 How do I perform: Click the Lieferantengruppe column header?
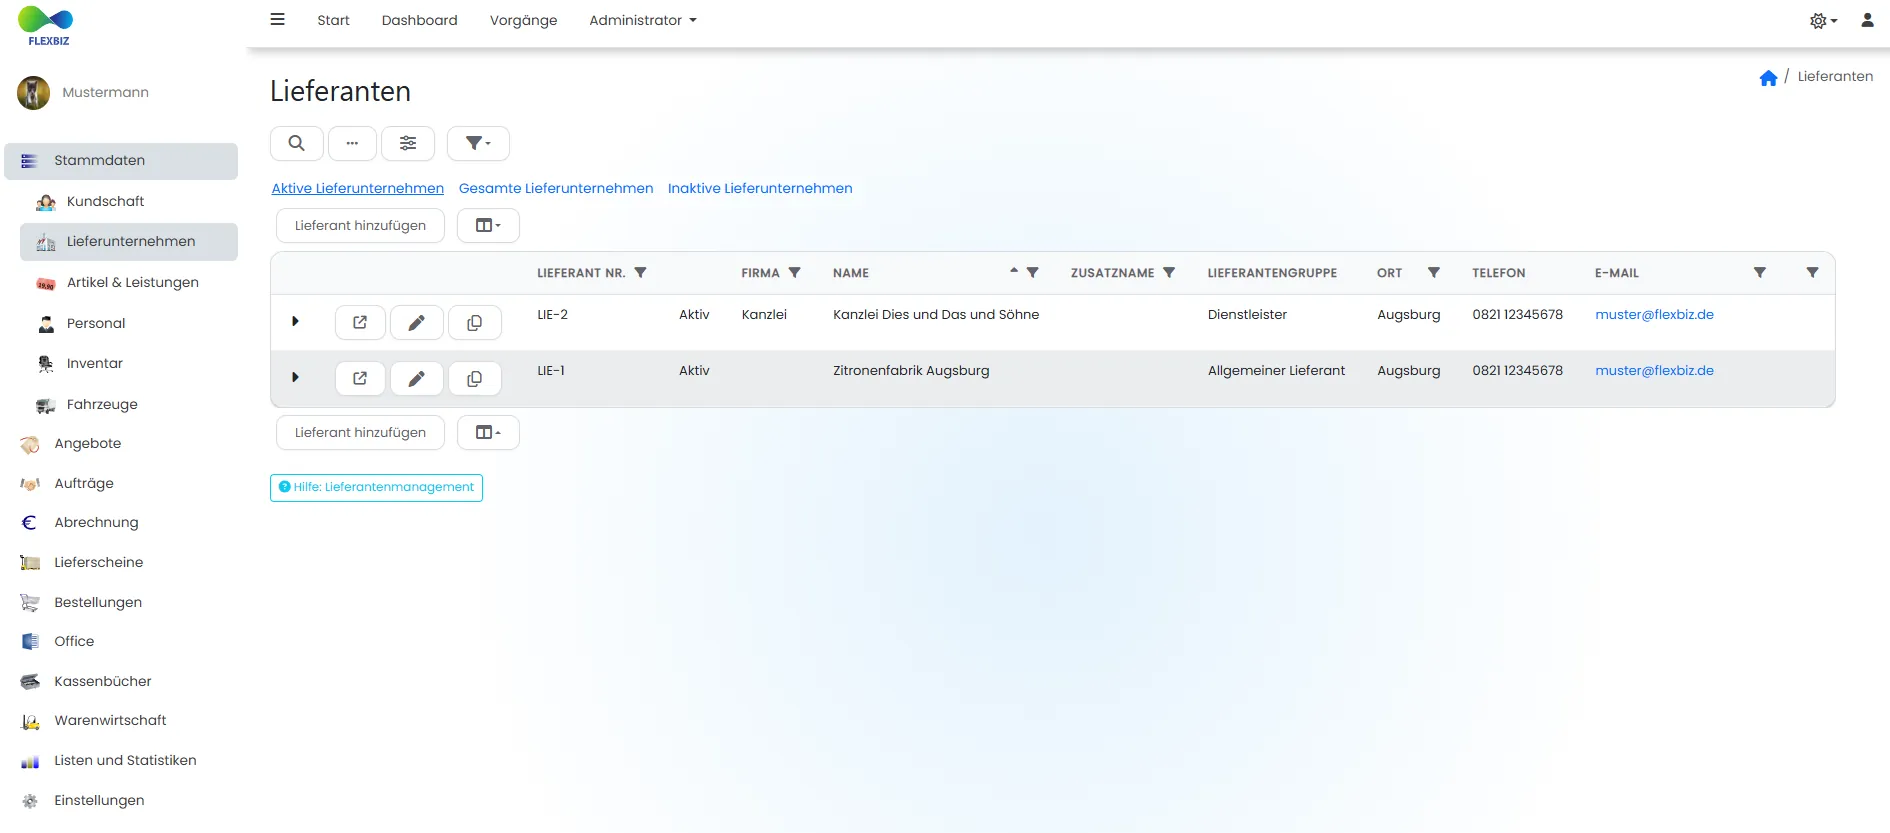(1272, 273)
